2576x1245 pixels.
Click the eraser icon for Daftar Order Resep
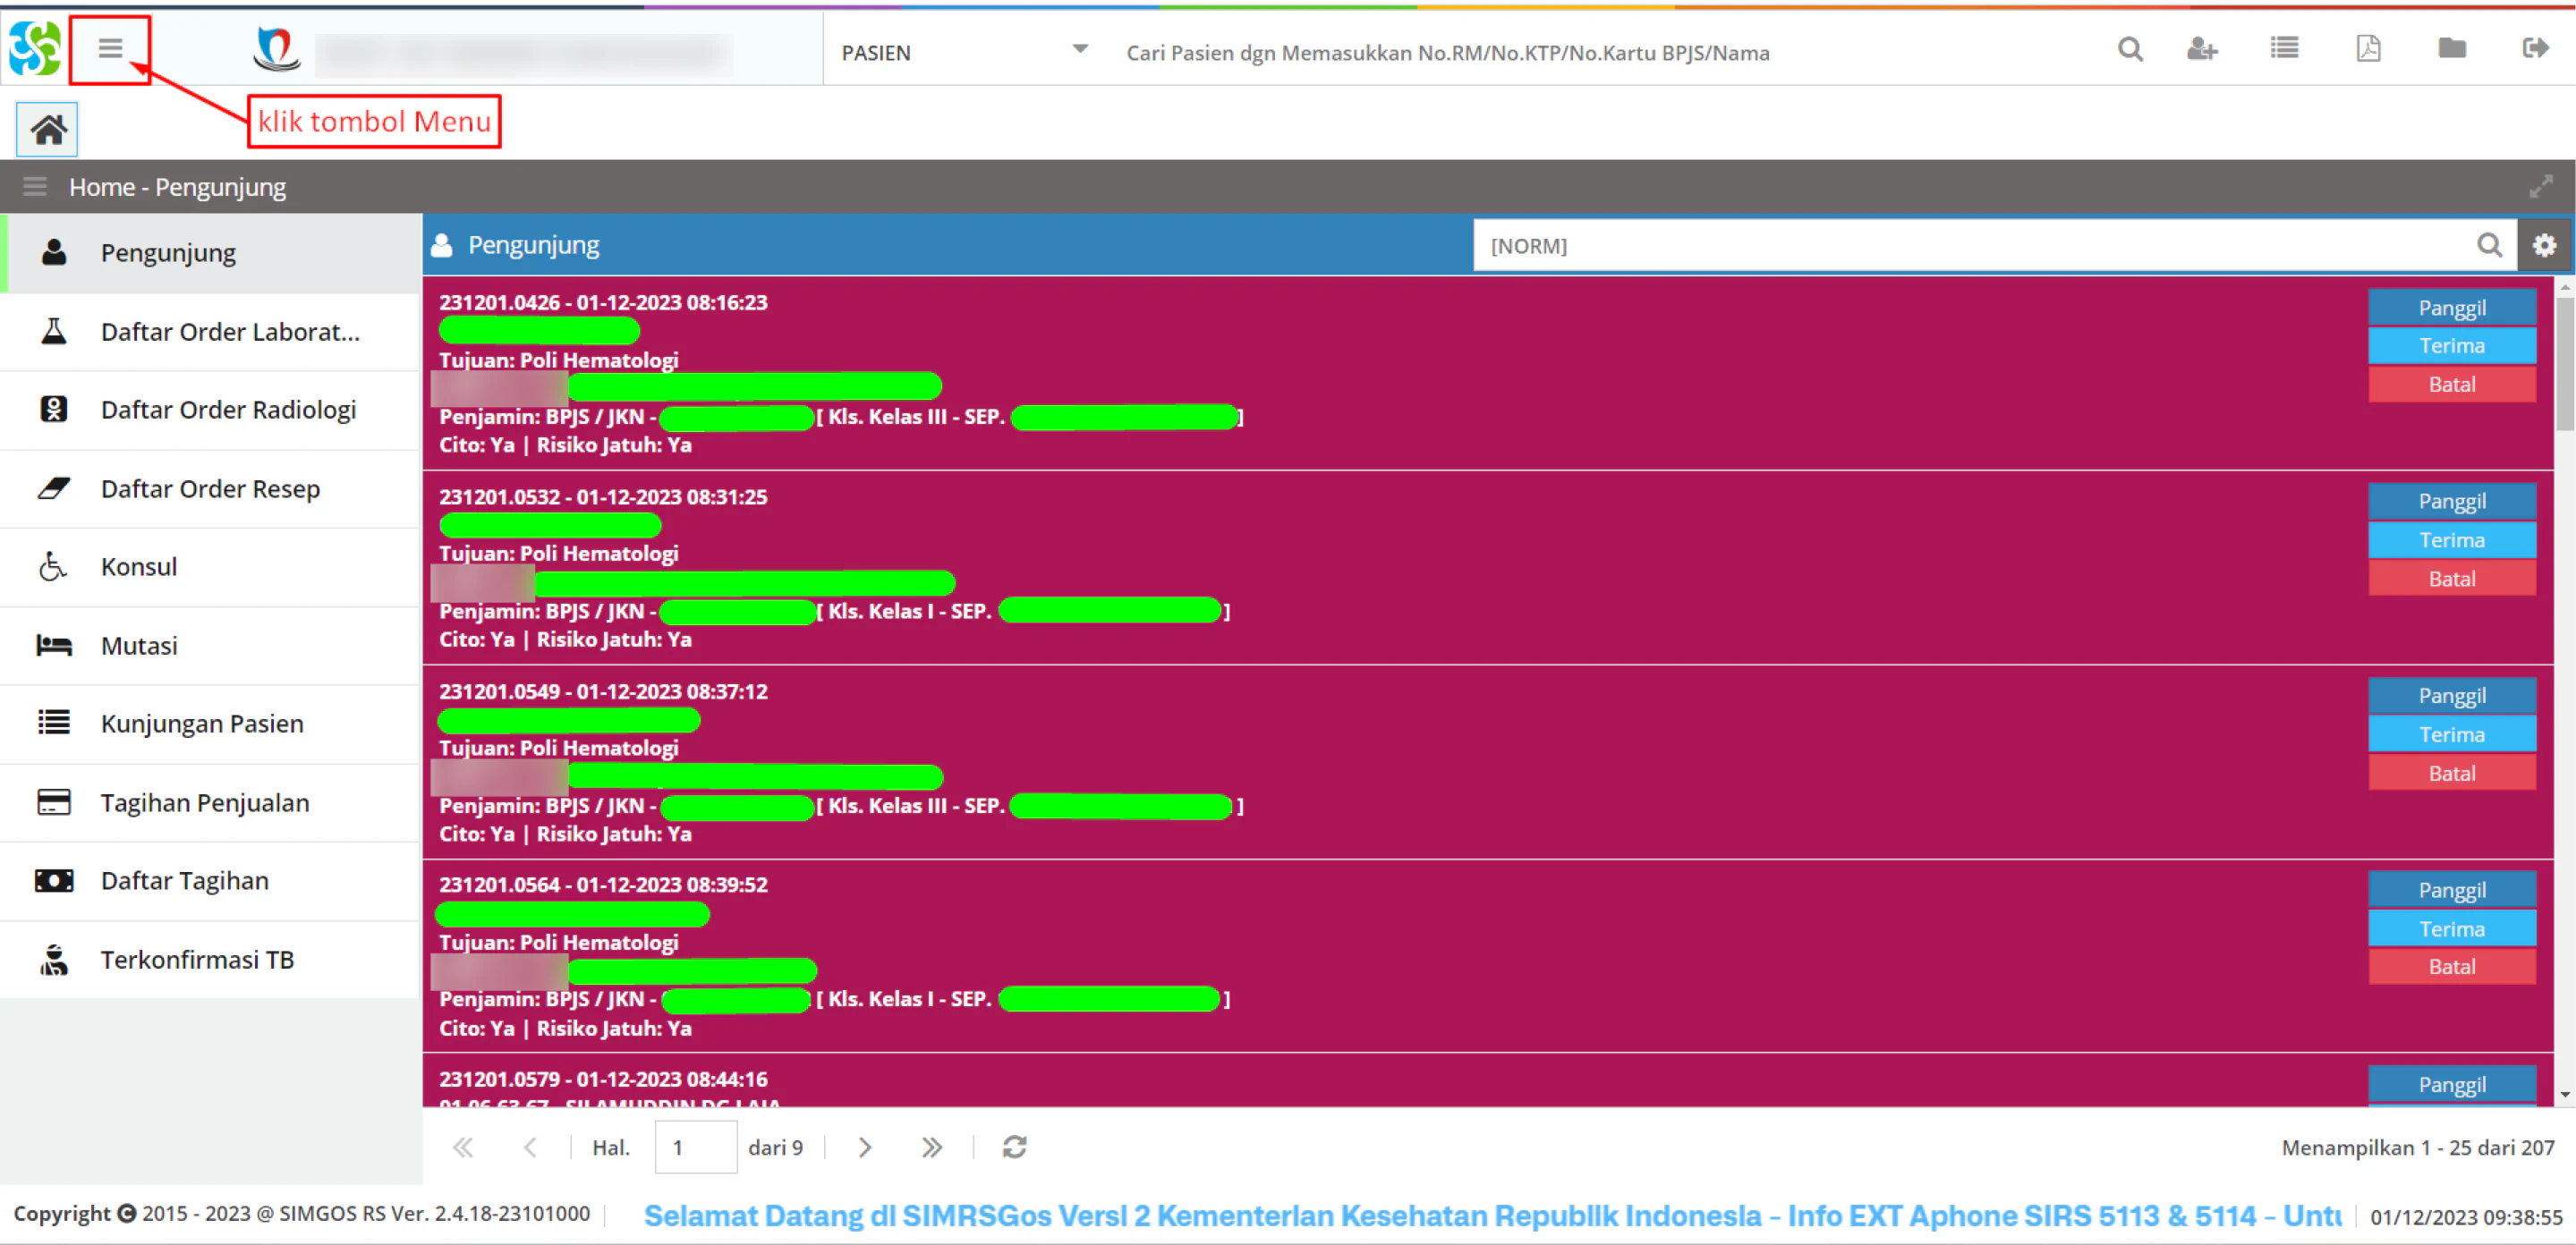54,488
